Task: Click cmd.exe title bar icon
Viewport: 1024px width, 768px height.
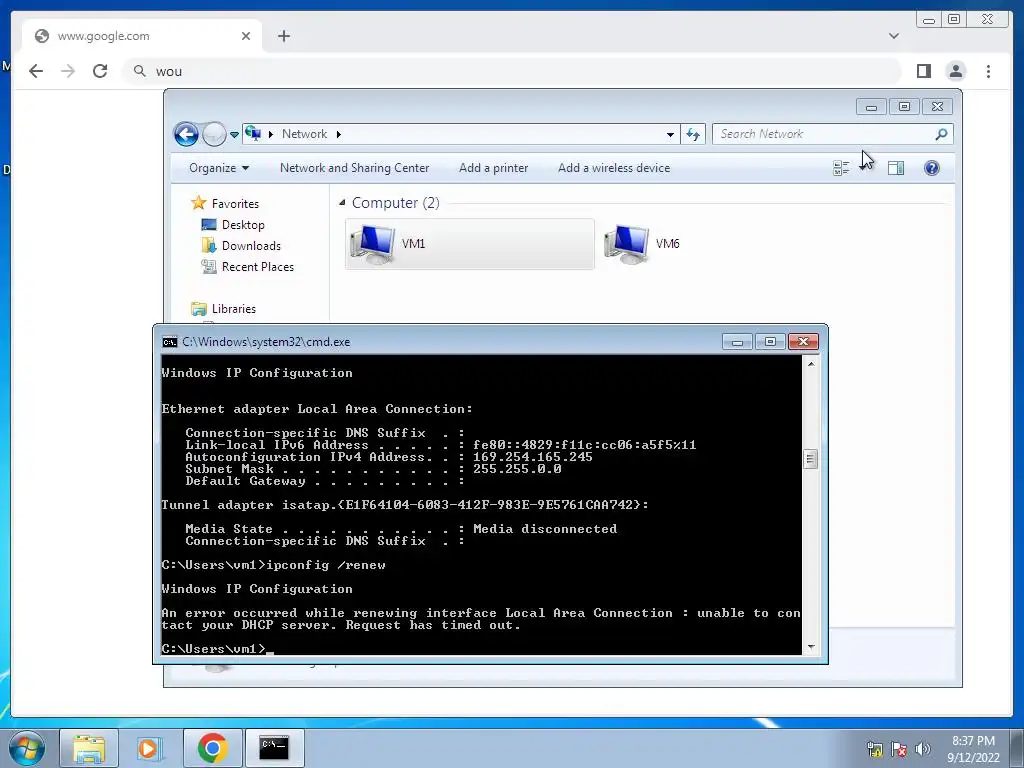Action: point(170,342)
